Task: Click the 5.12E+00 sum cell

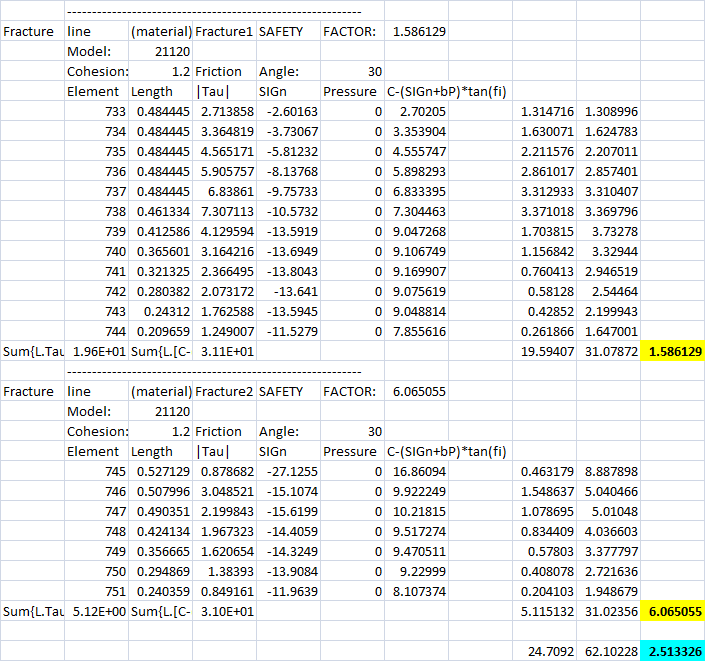Action: tap(96, 611)
